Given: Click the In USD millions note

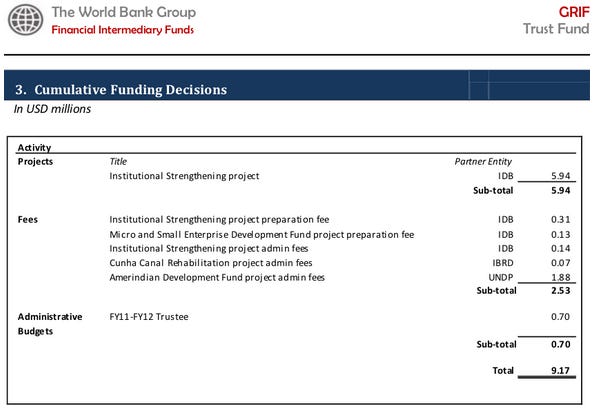Looking at the screenshot, I should click(52, 109).
